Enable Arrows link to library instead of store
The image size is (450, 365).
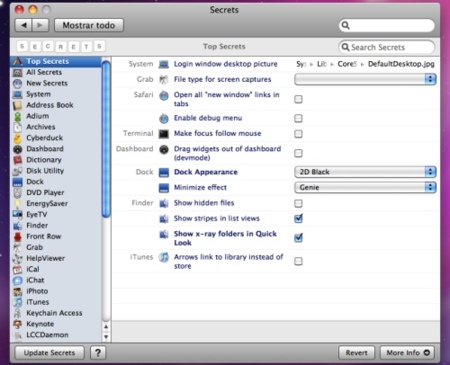(298, 261)
